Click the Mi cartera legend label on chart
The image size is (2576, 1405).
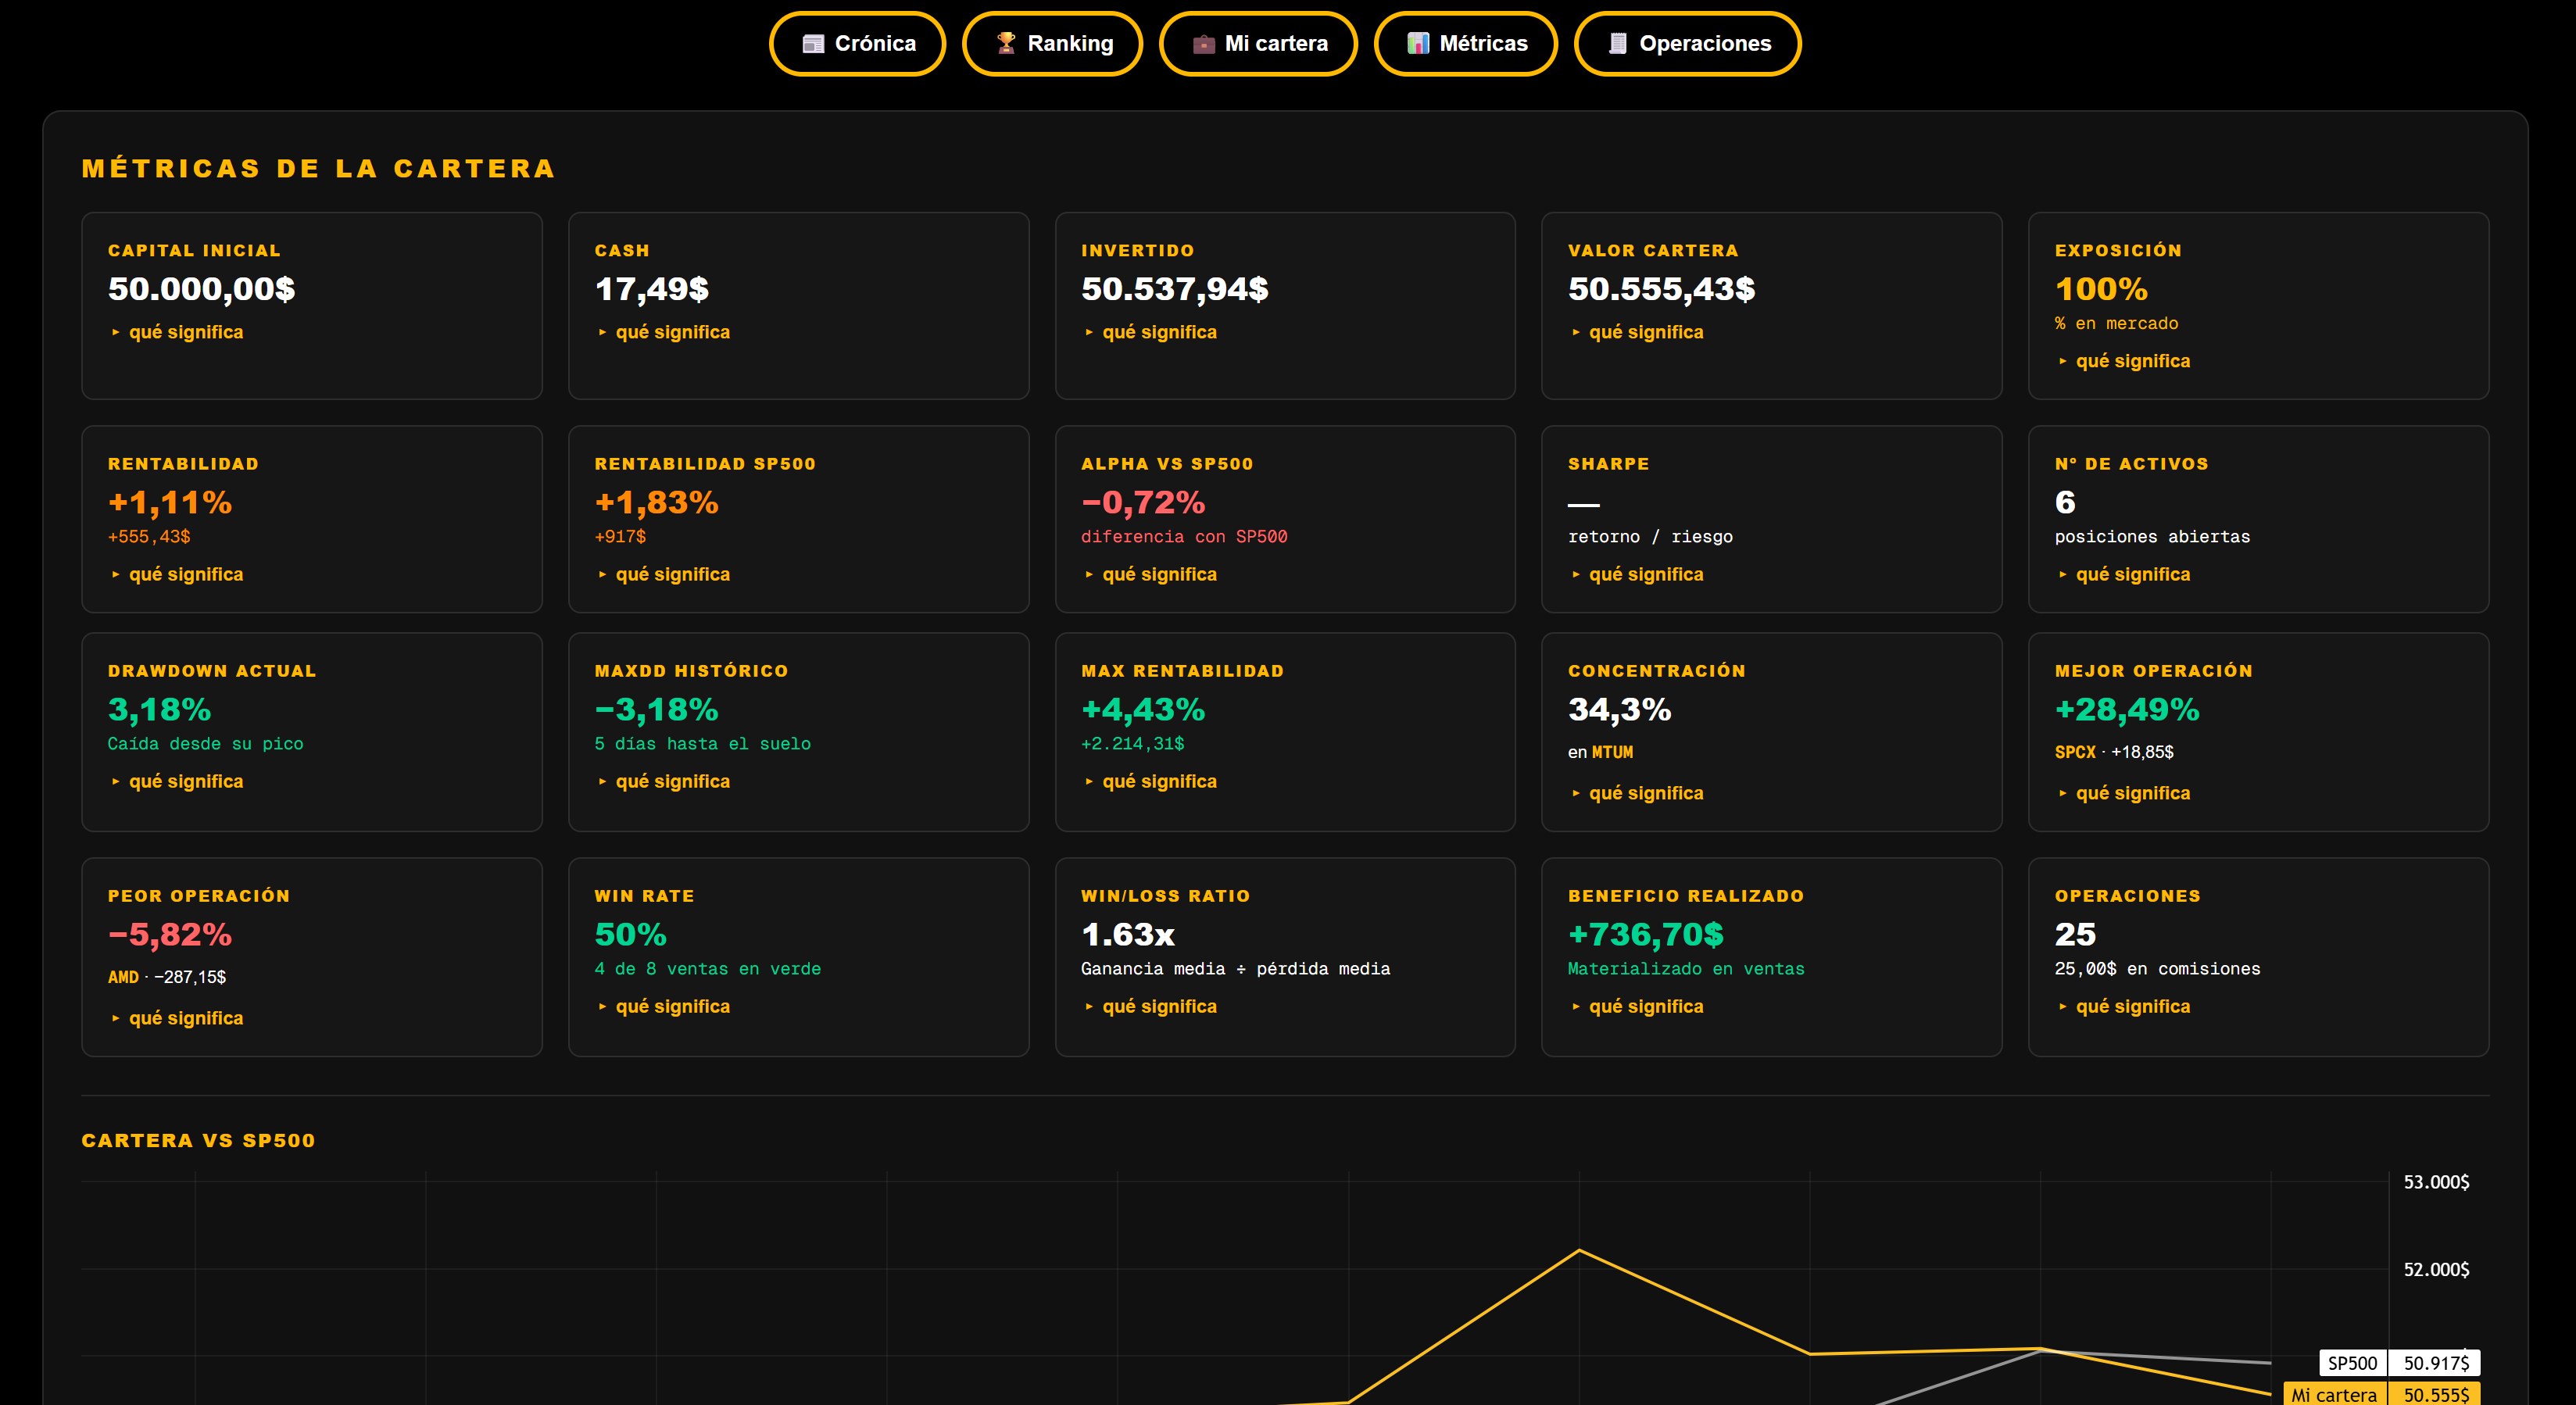pos(2334,1394)
